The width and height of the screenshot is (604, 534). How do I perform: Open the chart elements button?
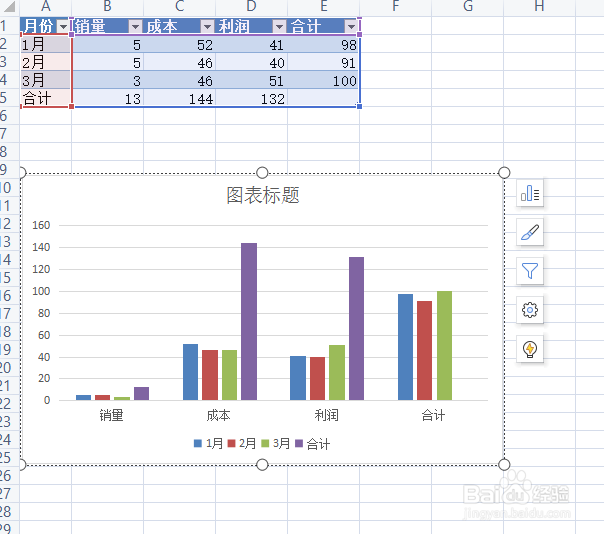tap(530, 193)
